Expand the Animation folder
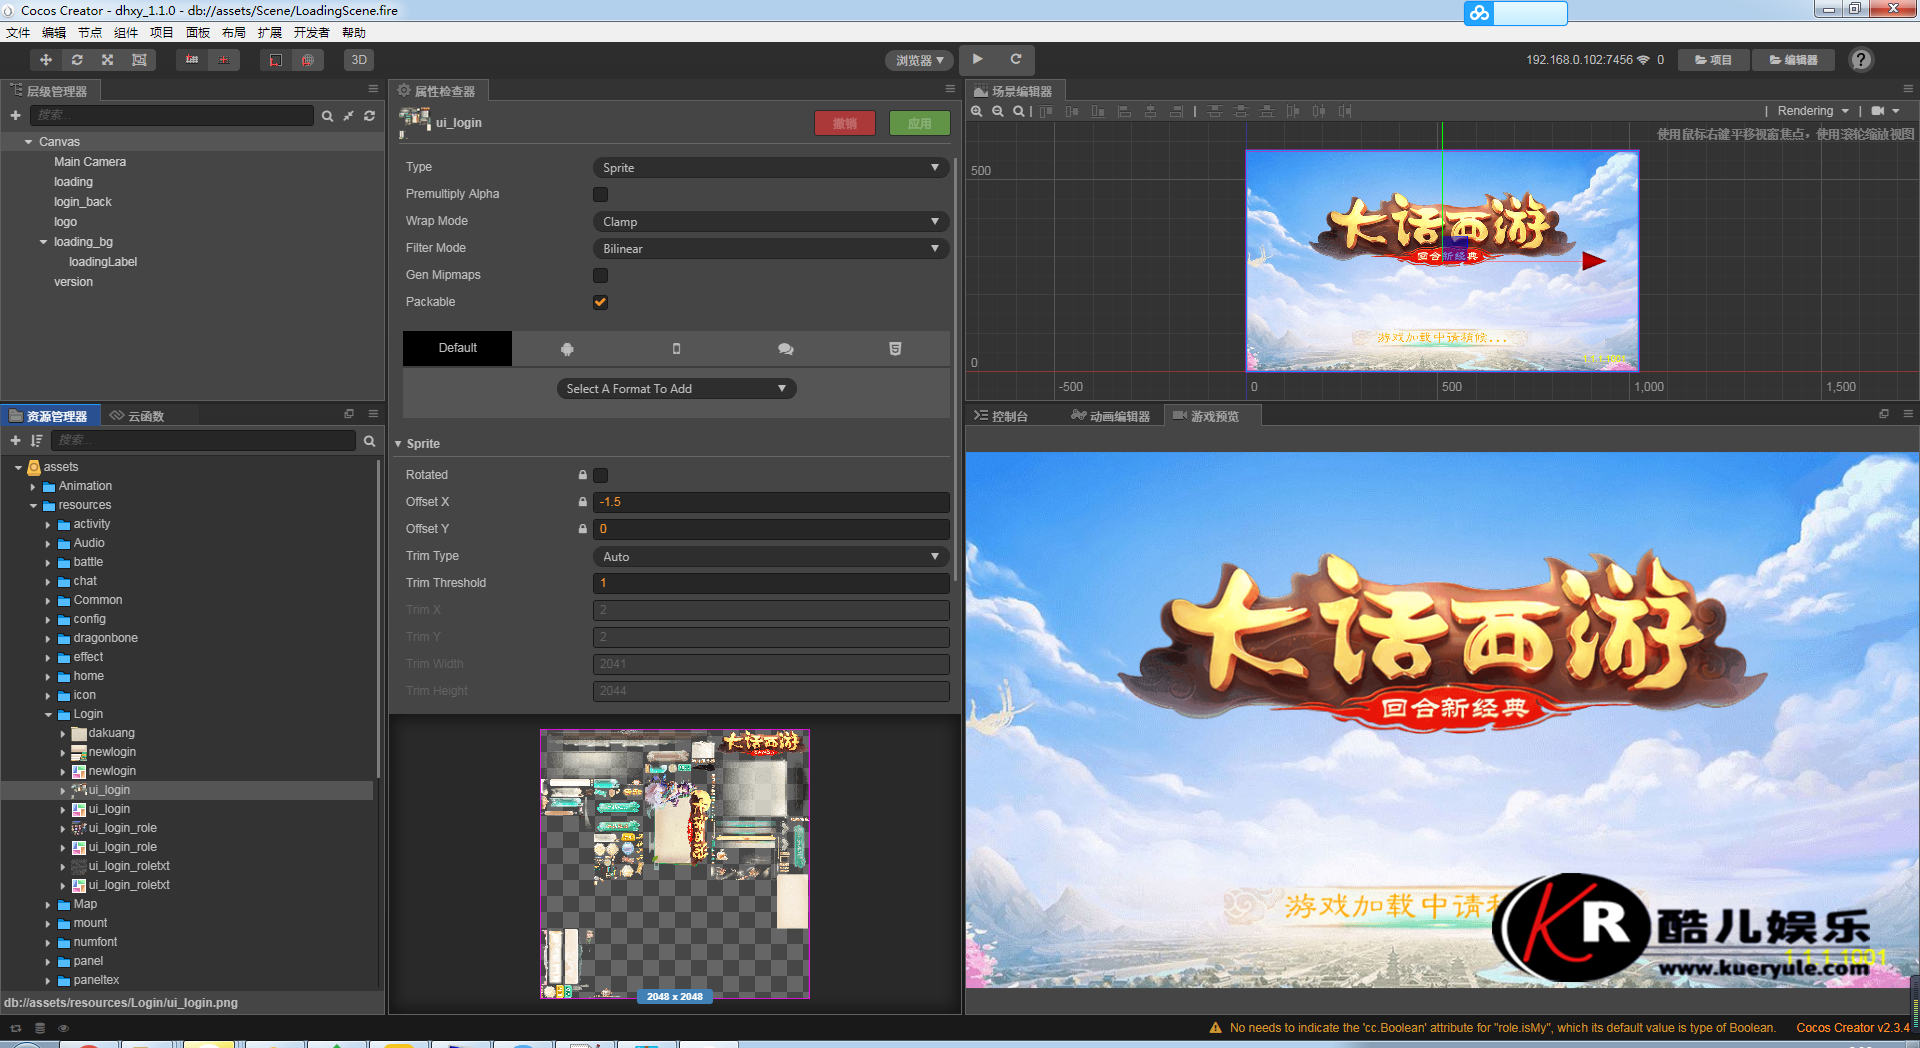This screenshot has width=1920, height=1048. (x=33, y=487)
